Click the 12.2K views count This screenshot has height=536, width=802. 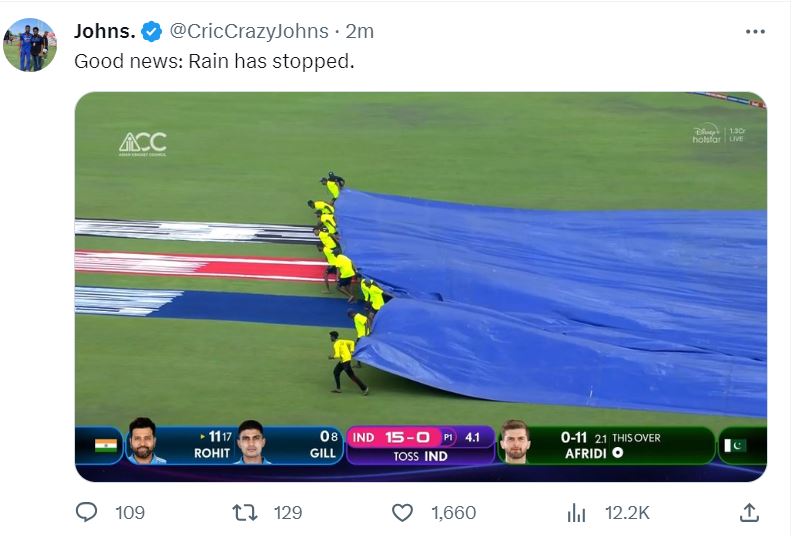click(x=627, y=513)
